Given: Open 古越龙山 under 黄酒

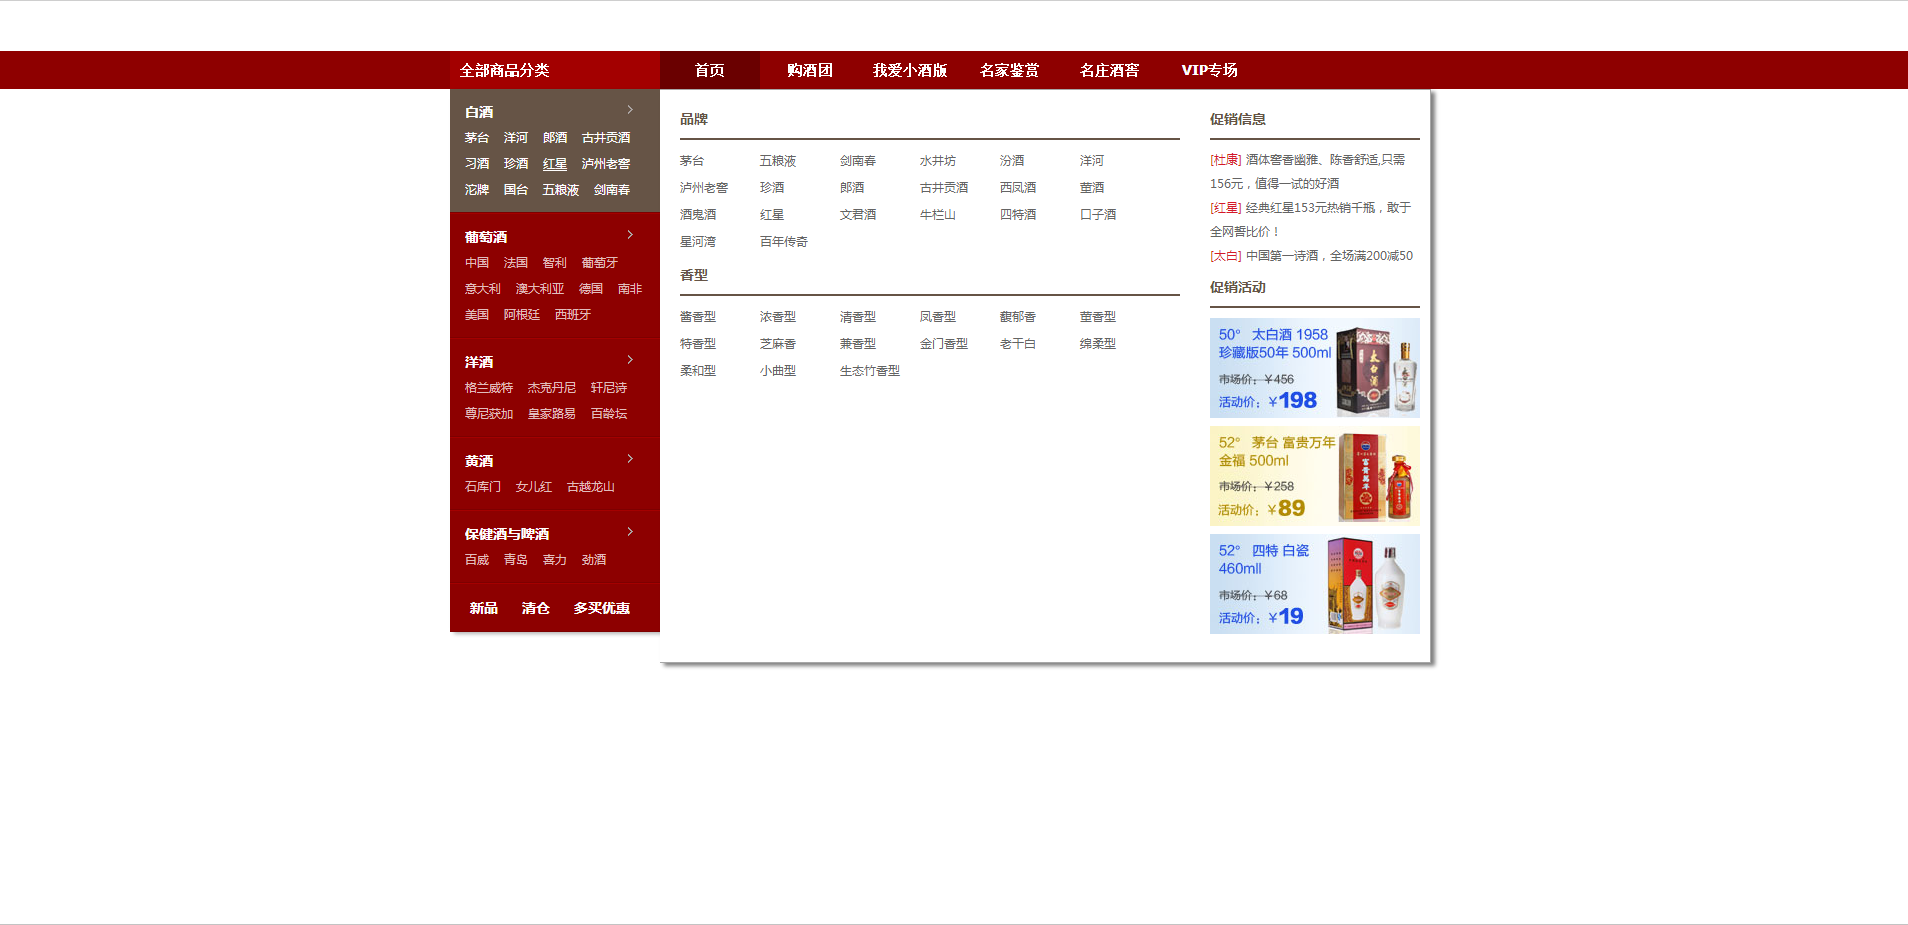Looking at the screenshot, I should (591, 487).
